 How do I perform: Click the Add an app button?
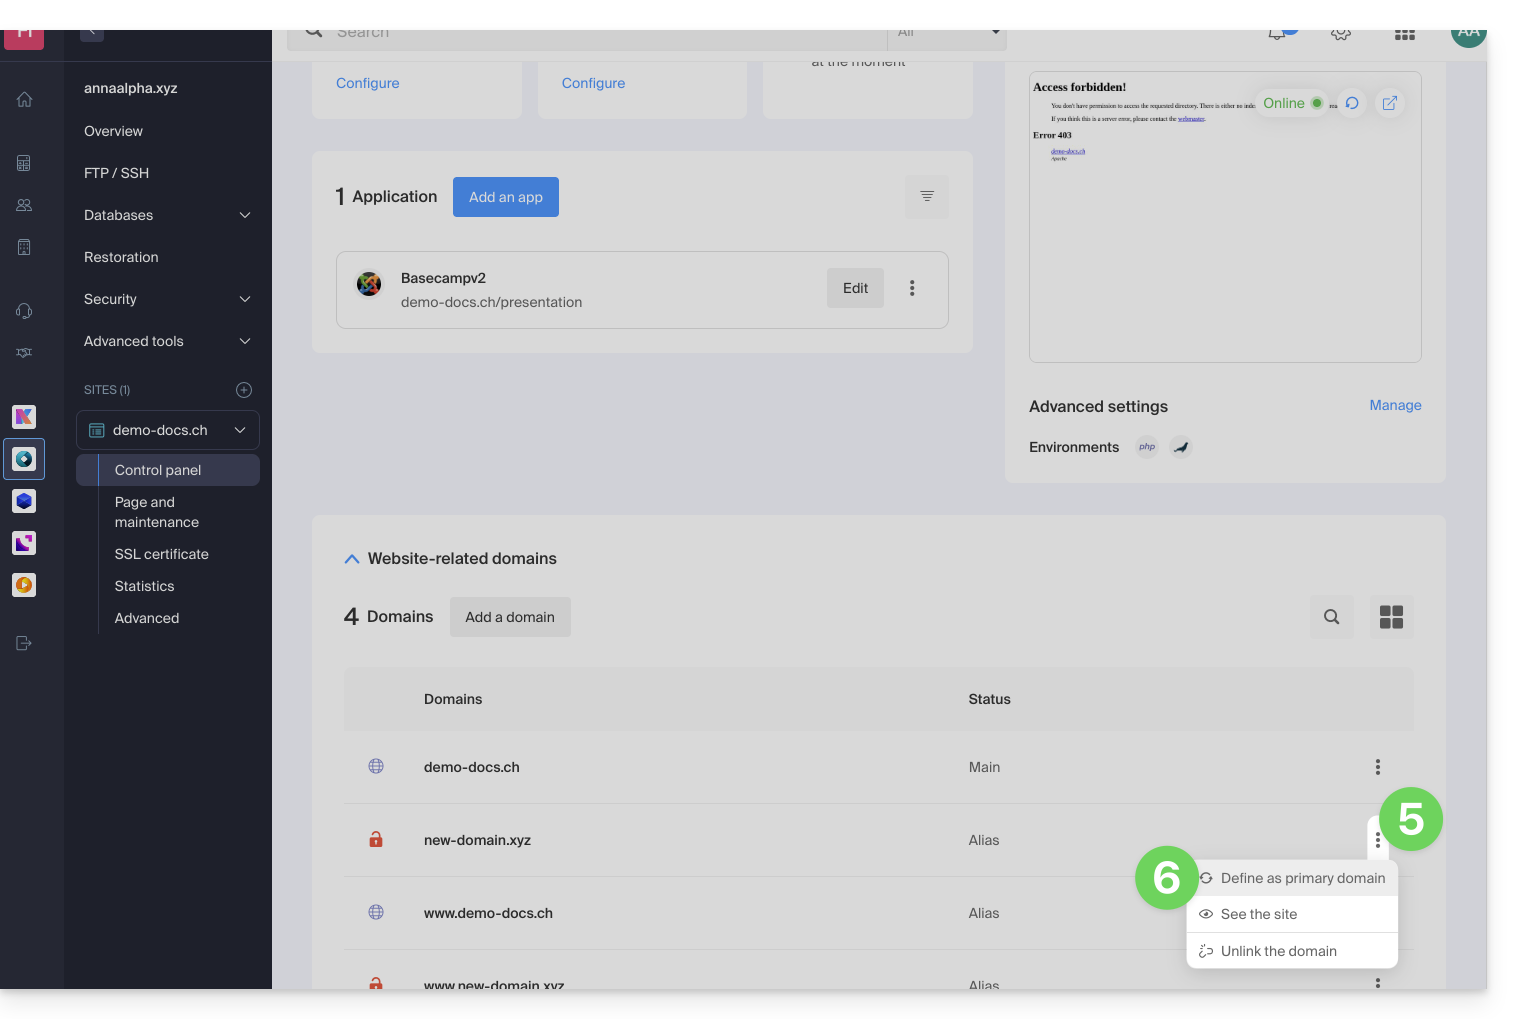(505, 197)
